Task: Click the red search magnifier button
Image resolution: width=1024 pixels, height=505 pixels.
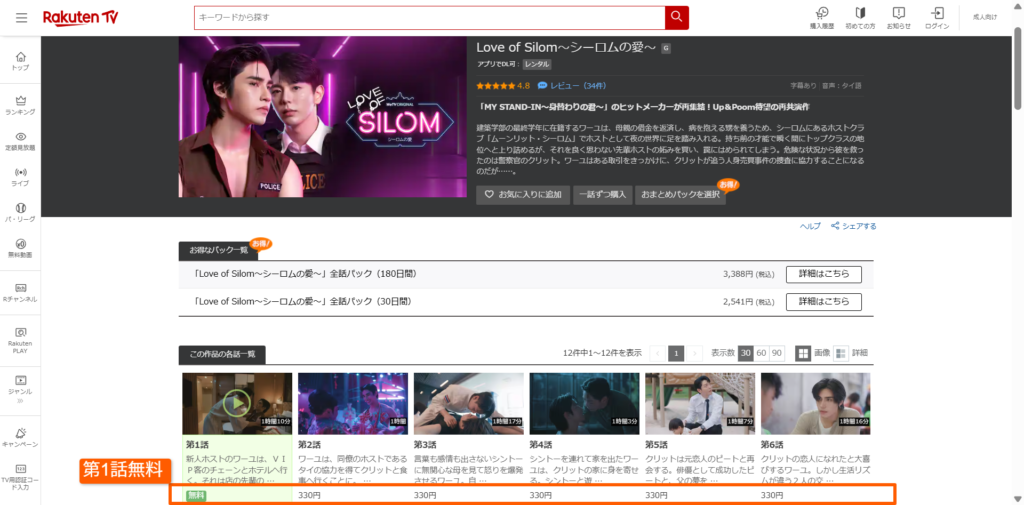Action: pos(677,18)
